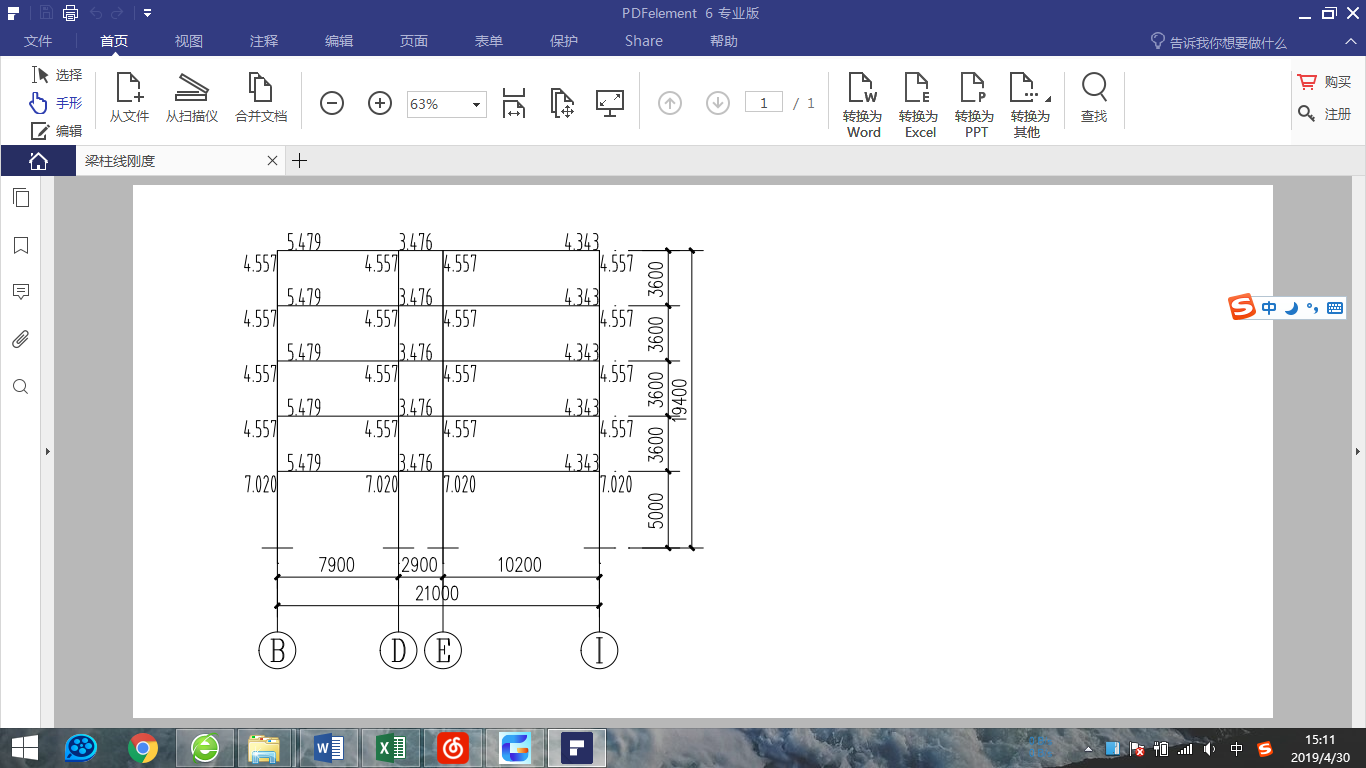Image resolution: width=1366 pixels, height=768 pixels.
Task: Click the zoom in plus icon
Action: [x=380, y=103]
